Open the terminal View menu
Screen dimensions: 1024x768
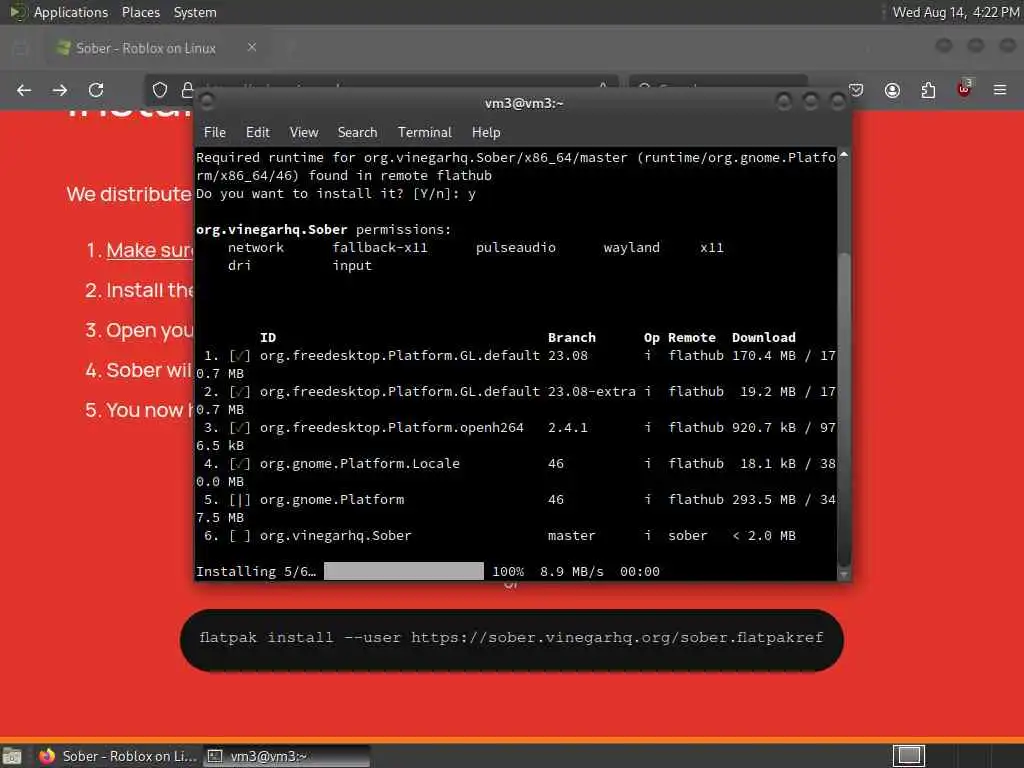tap(304, 133)
